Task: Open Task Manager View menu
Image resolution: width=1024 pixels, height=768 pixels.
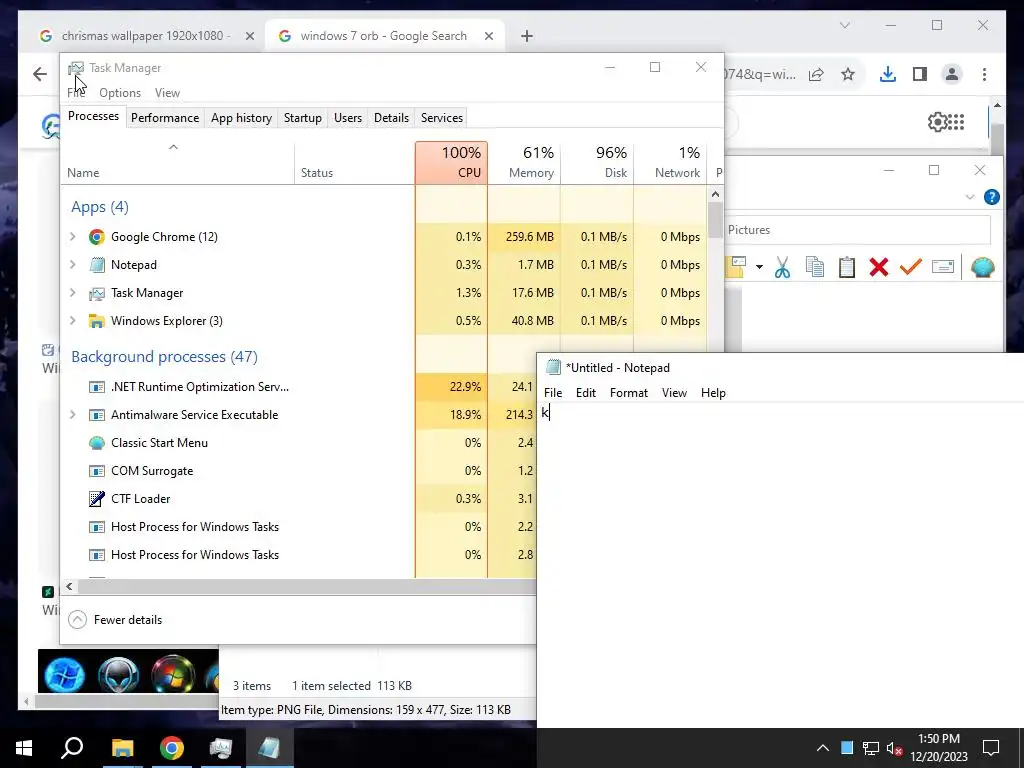Action: click(167, 93)
